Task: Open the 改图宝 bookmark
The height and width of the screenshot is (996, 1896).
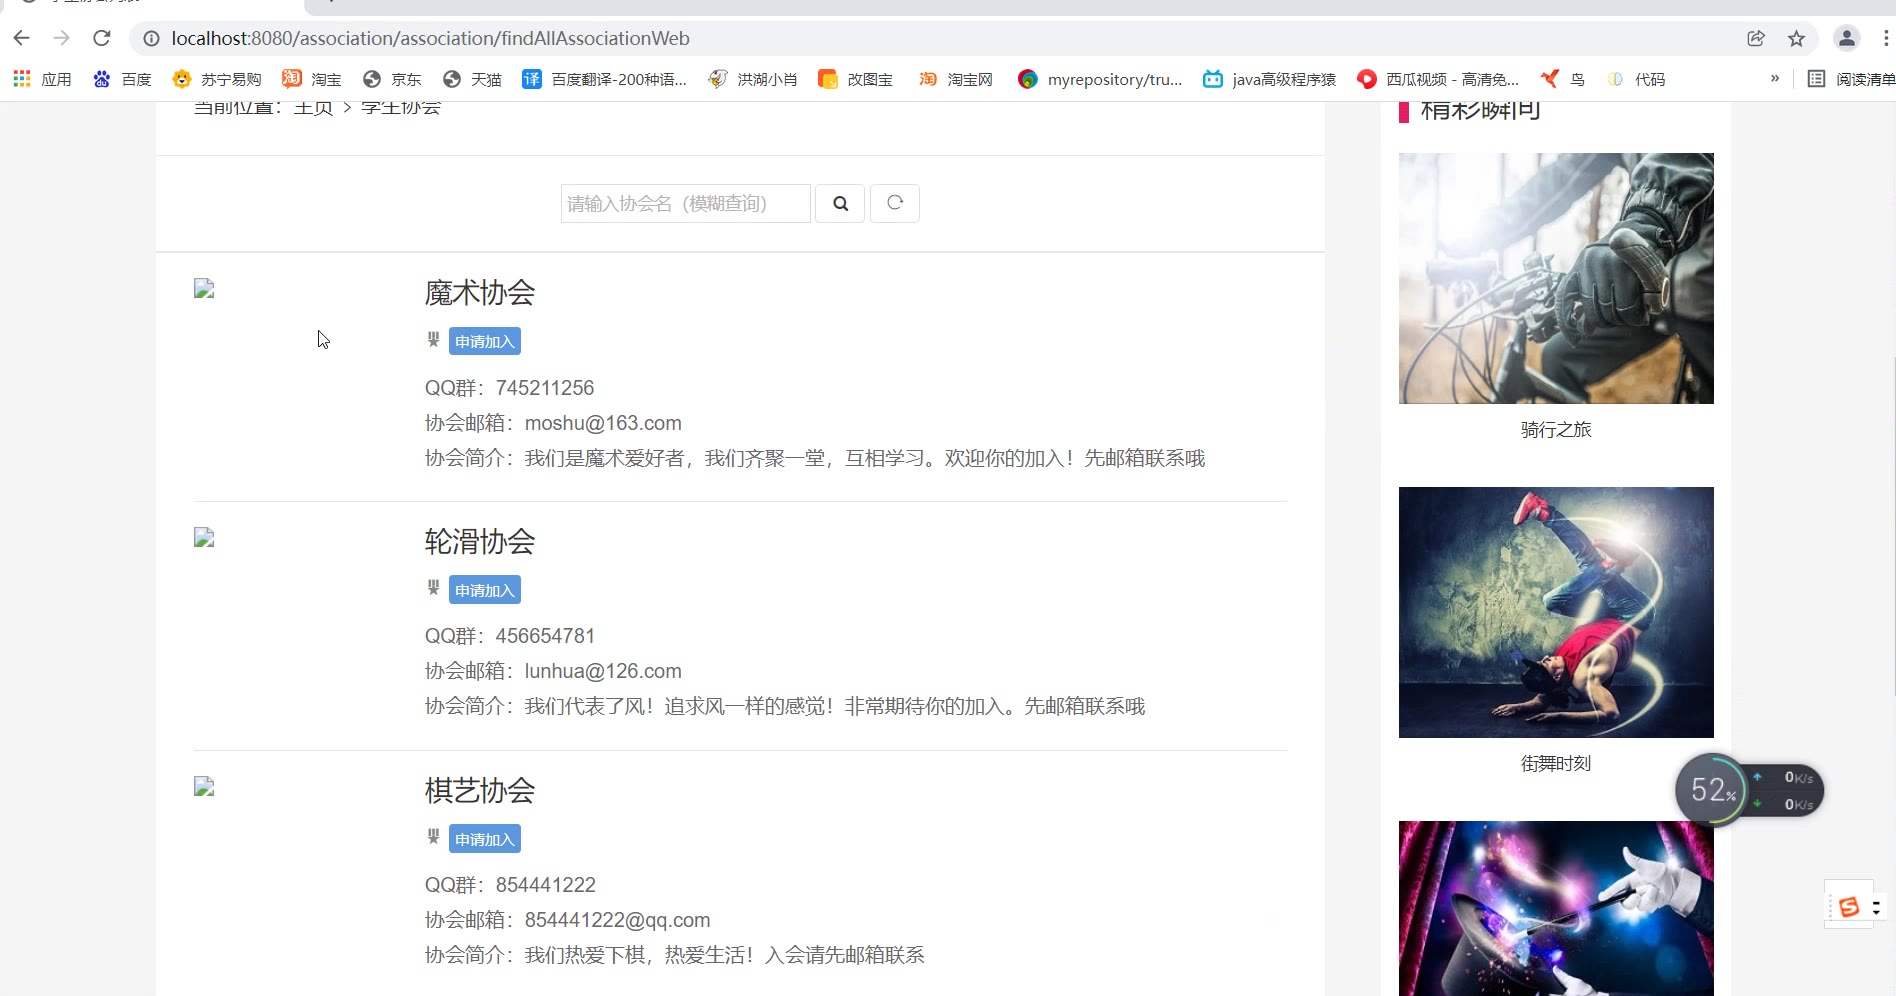Action: tap(856, 79)
